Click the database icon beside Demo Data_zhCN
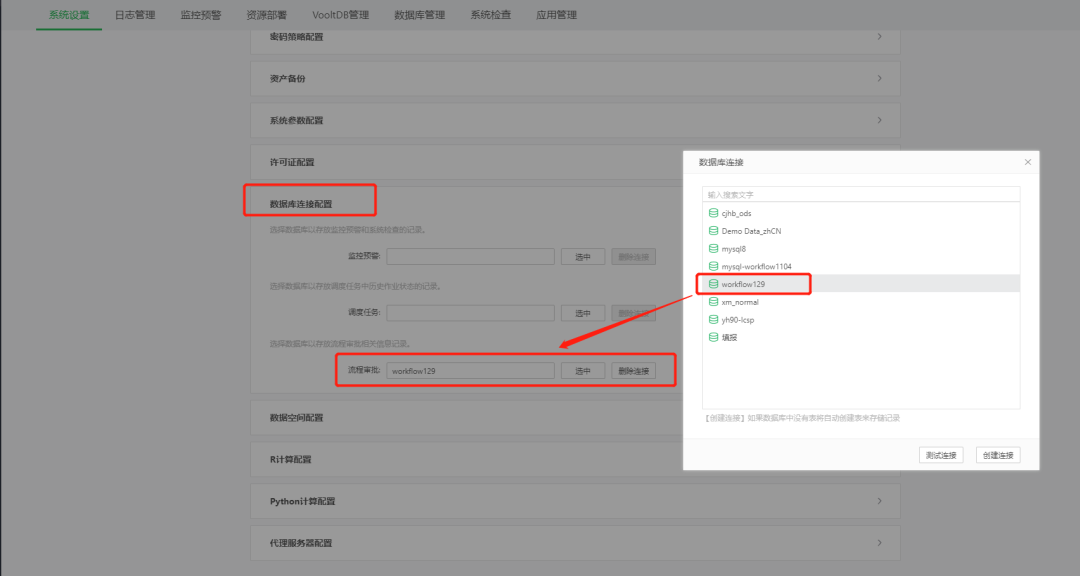This screenshot has width=1080, height=576. (x=714, y=231)
